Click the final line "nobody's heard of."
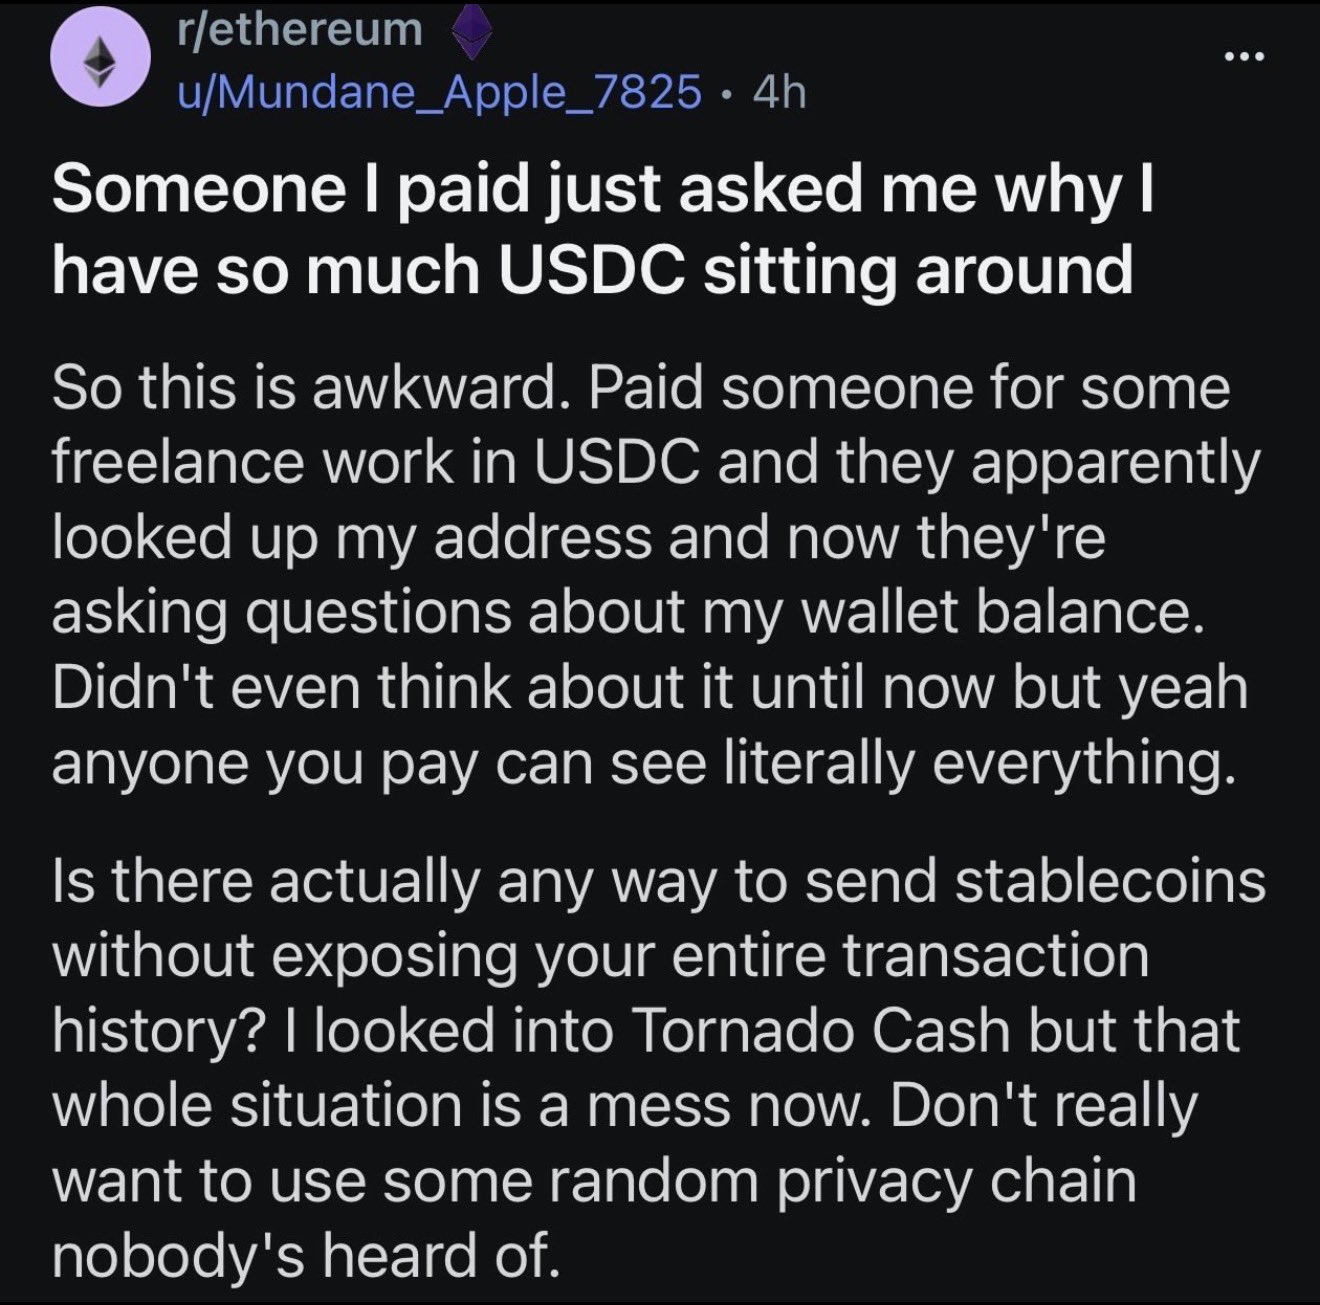Image resolution: width=1320 pixels, height=1305 pixels. click(x=302, y=1256)
